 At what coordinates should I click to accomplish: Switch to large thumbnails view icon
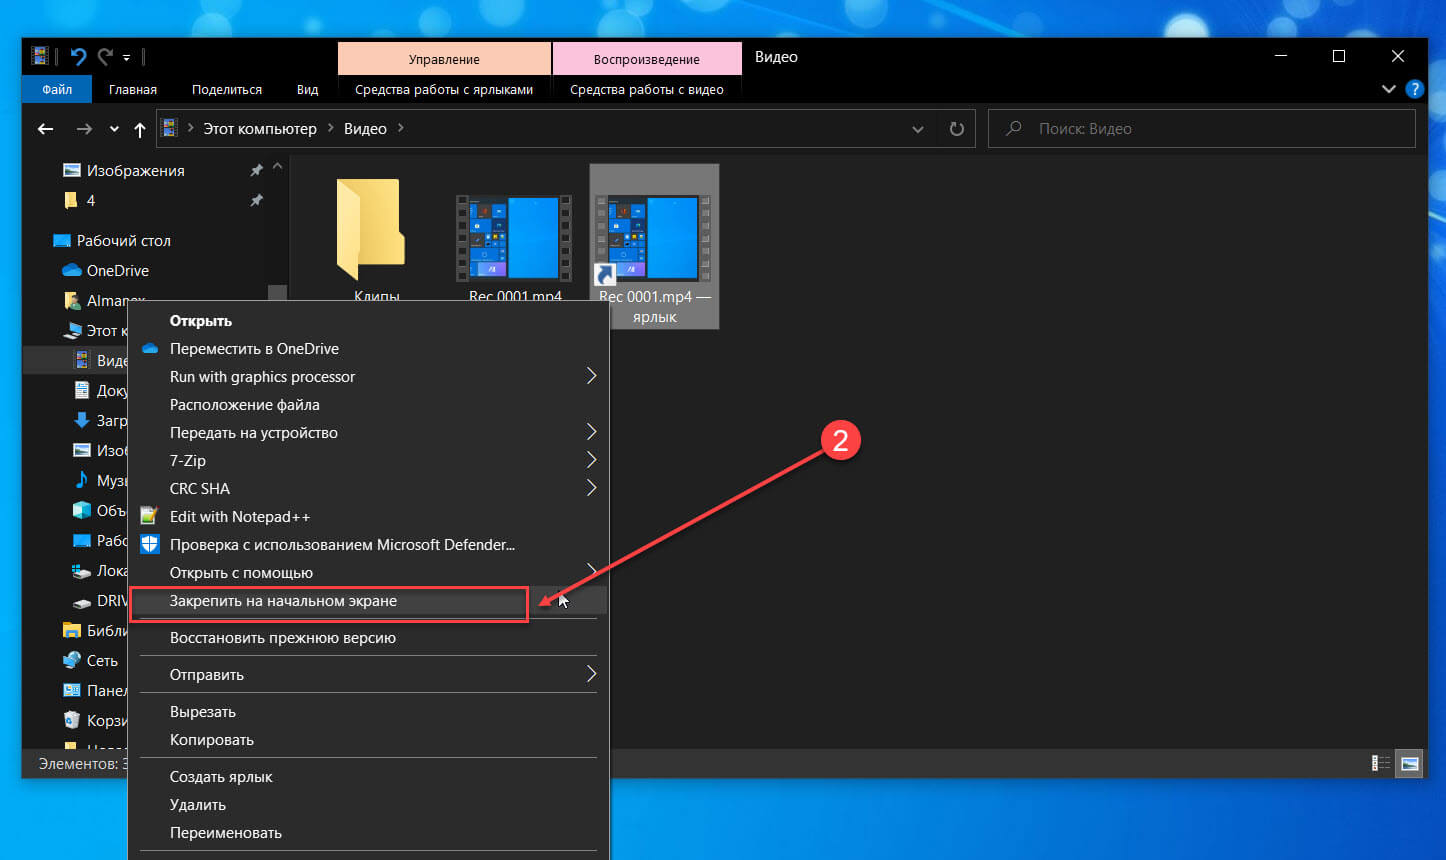1410,763
